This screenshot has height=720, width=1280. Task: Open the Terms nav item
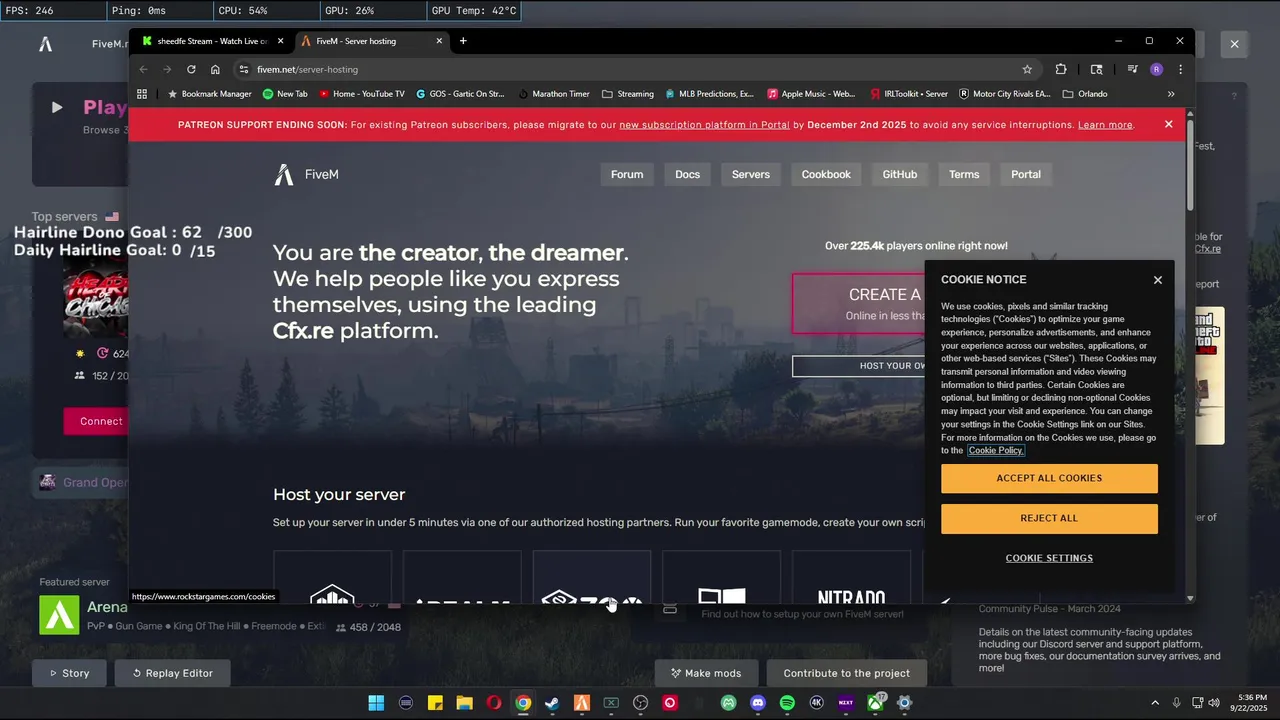964,174
